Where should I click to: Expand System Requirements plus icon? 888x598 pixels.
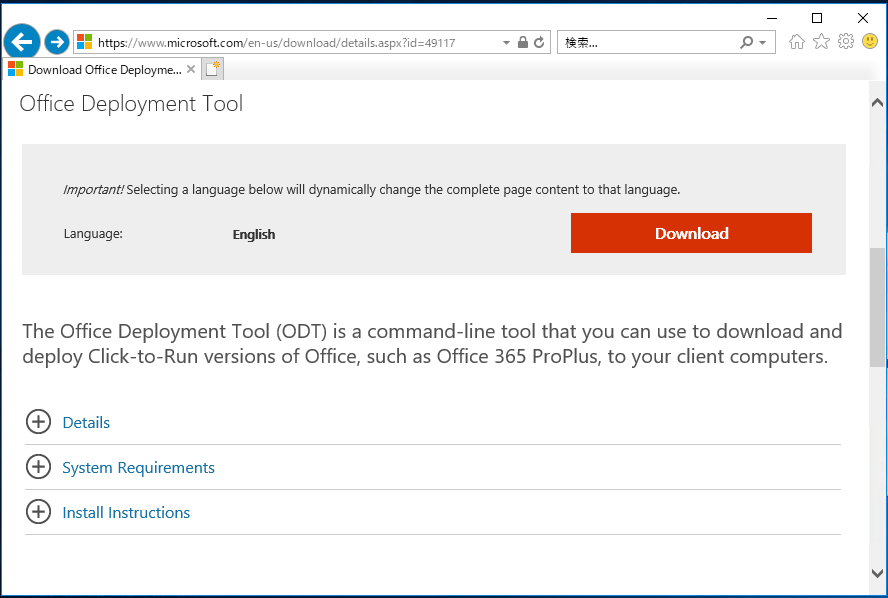(x=39, y=467)
